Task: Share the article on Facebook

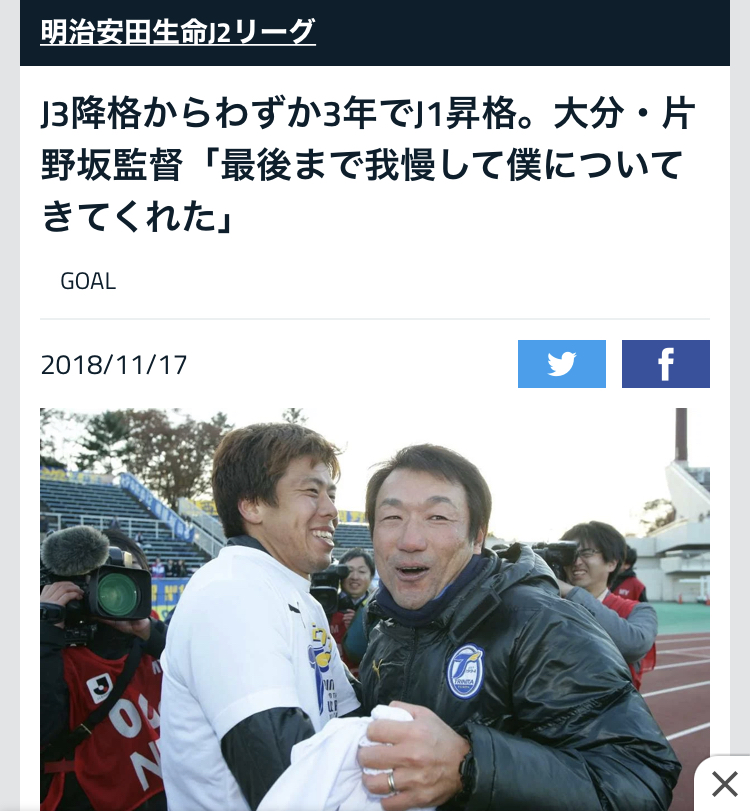Action: pyautogui.click(x=666, y=364)
